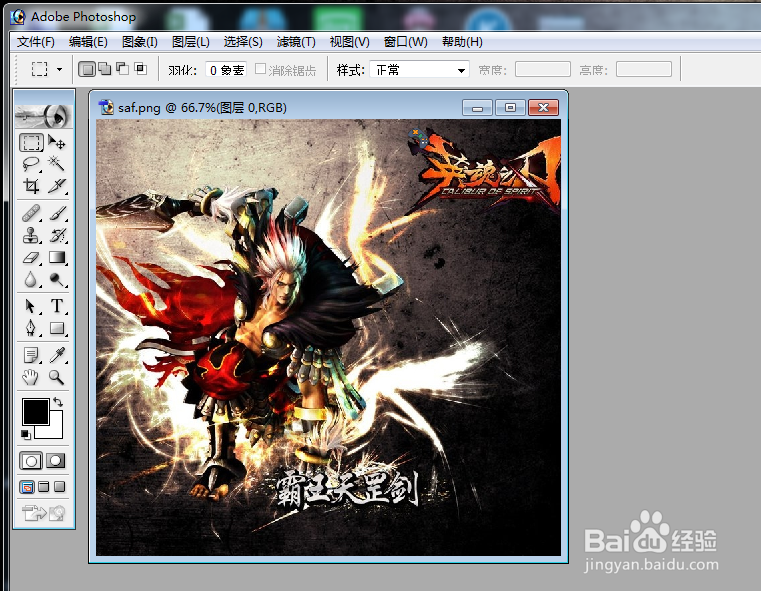
Task: Click the feather (羽化) value field
Action: tap(226, 70)
